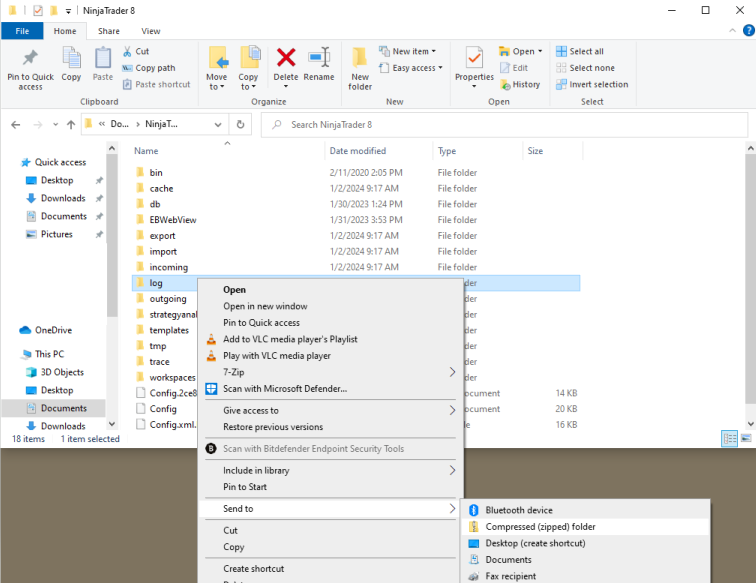Click the Search NinjaTrader 8 field
This screenshot has height=583, width=756.
pyautogui.click(x=504, y=125)
